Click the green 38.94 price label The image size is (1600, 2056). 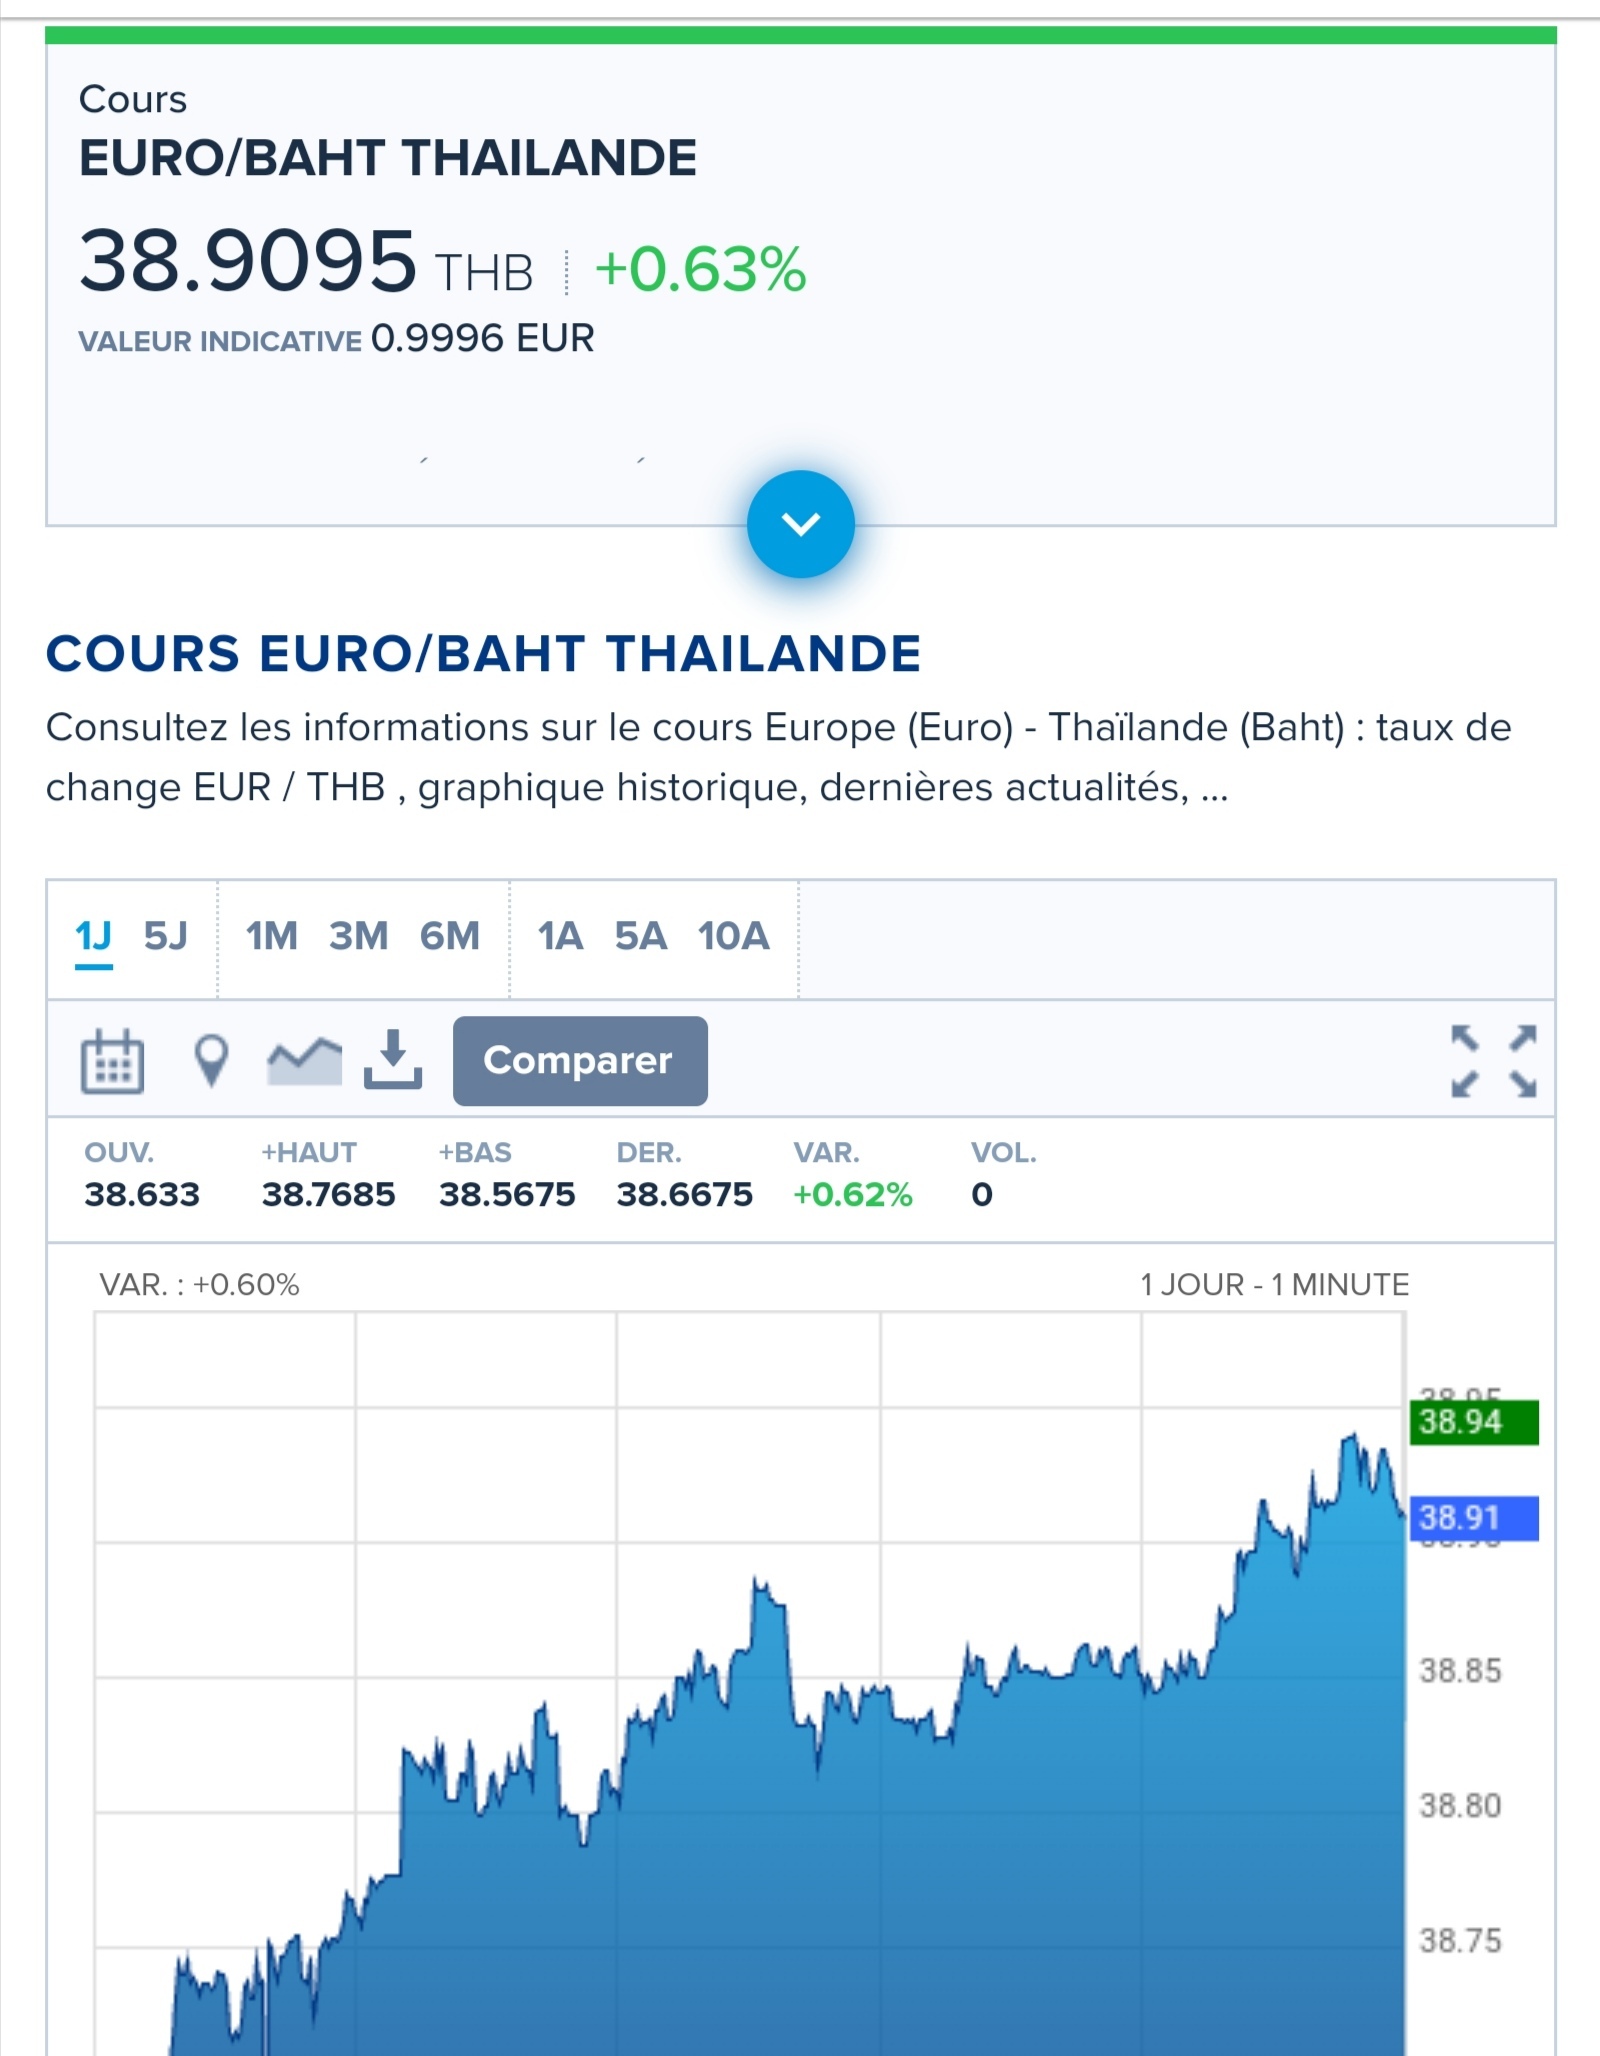[x=1473, y=1421]
